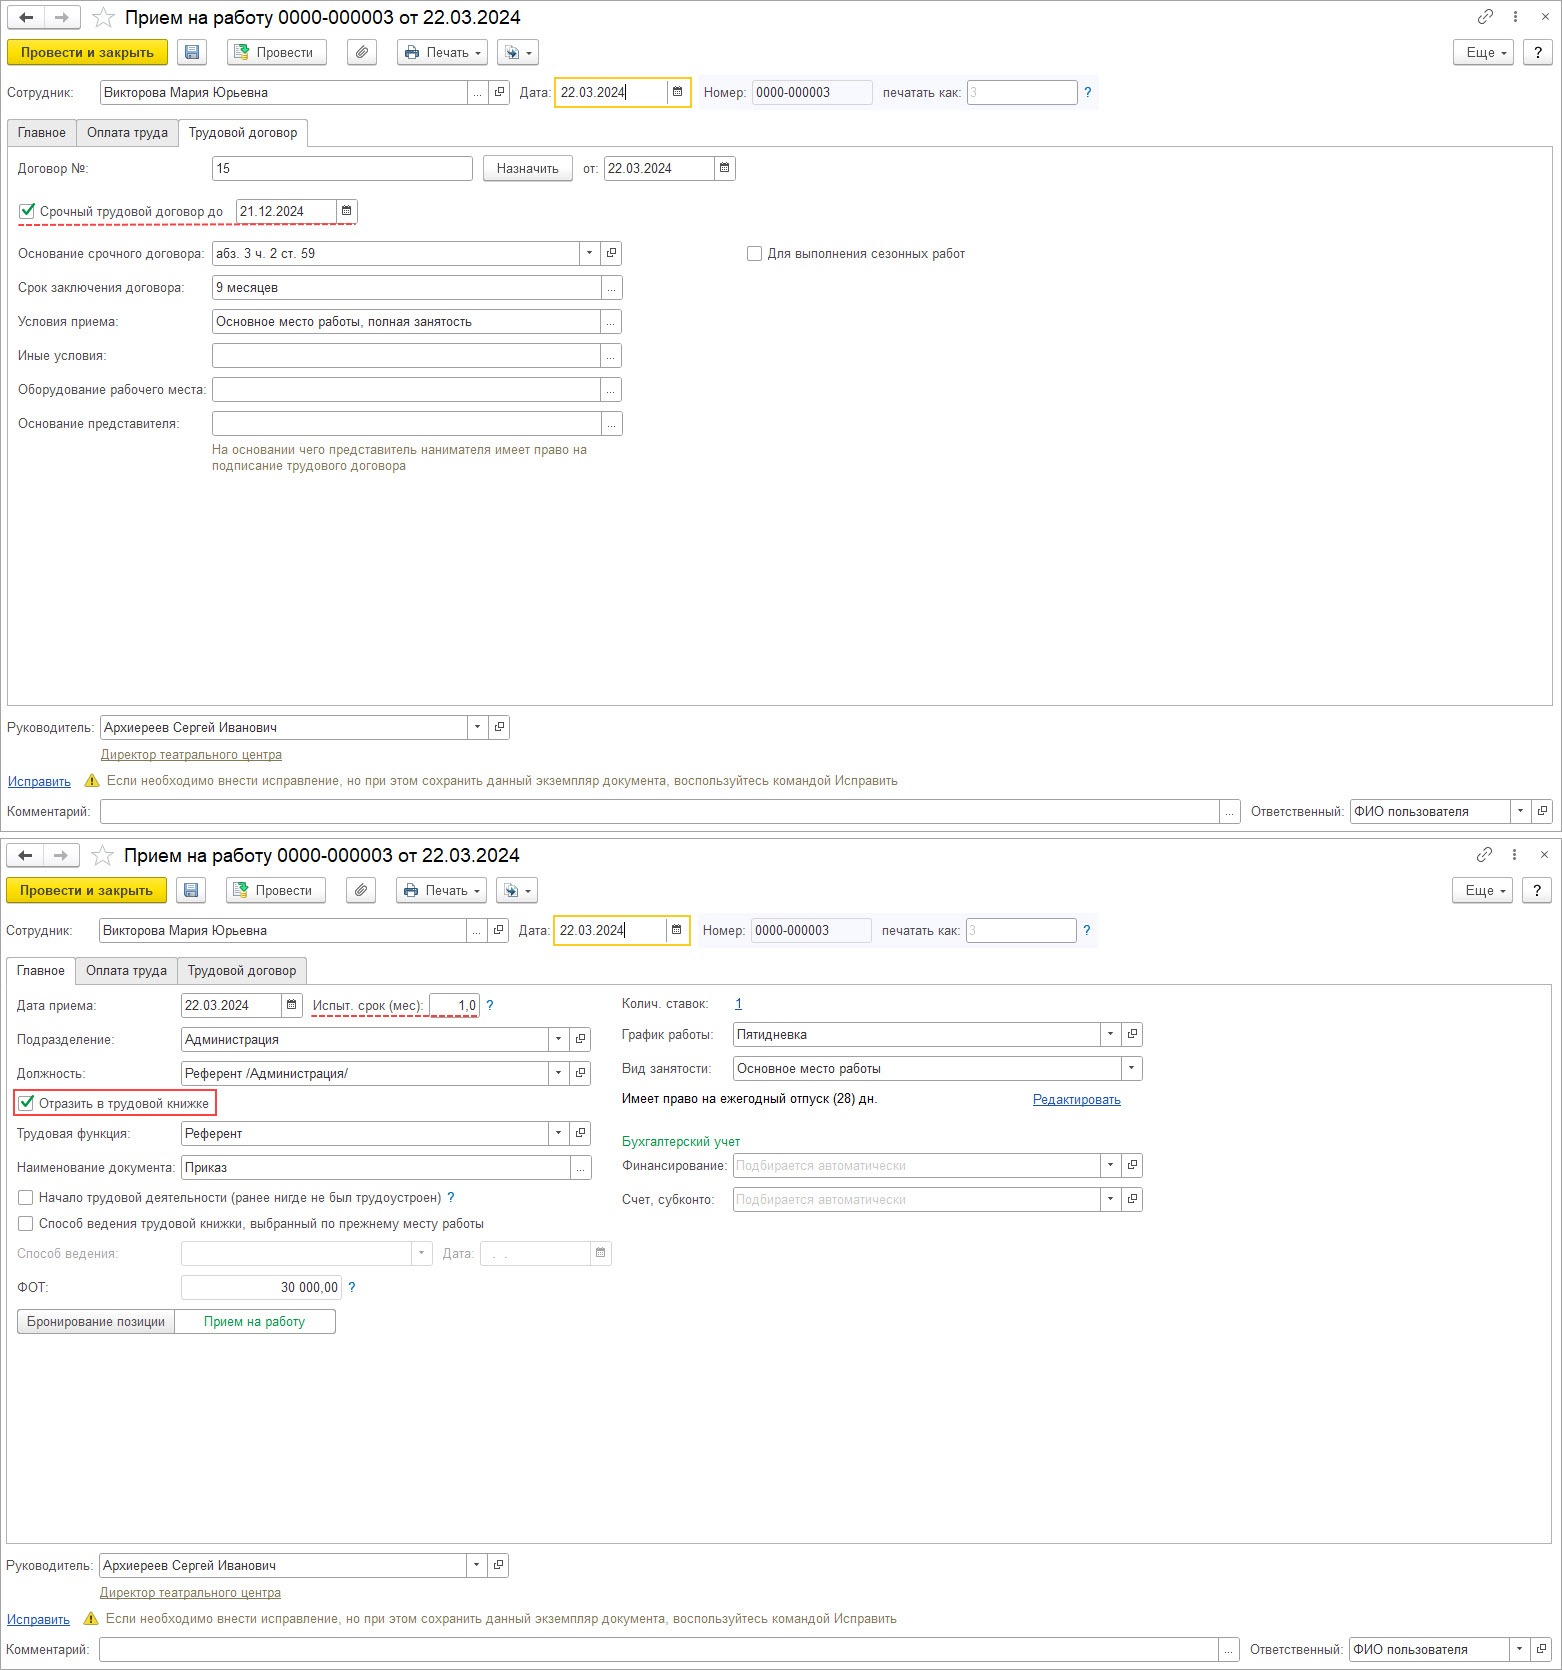Expand Подразделение dropdown
Viewport: 1562px width, 1670px height.
coord(558,1039)
